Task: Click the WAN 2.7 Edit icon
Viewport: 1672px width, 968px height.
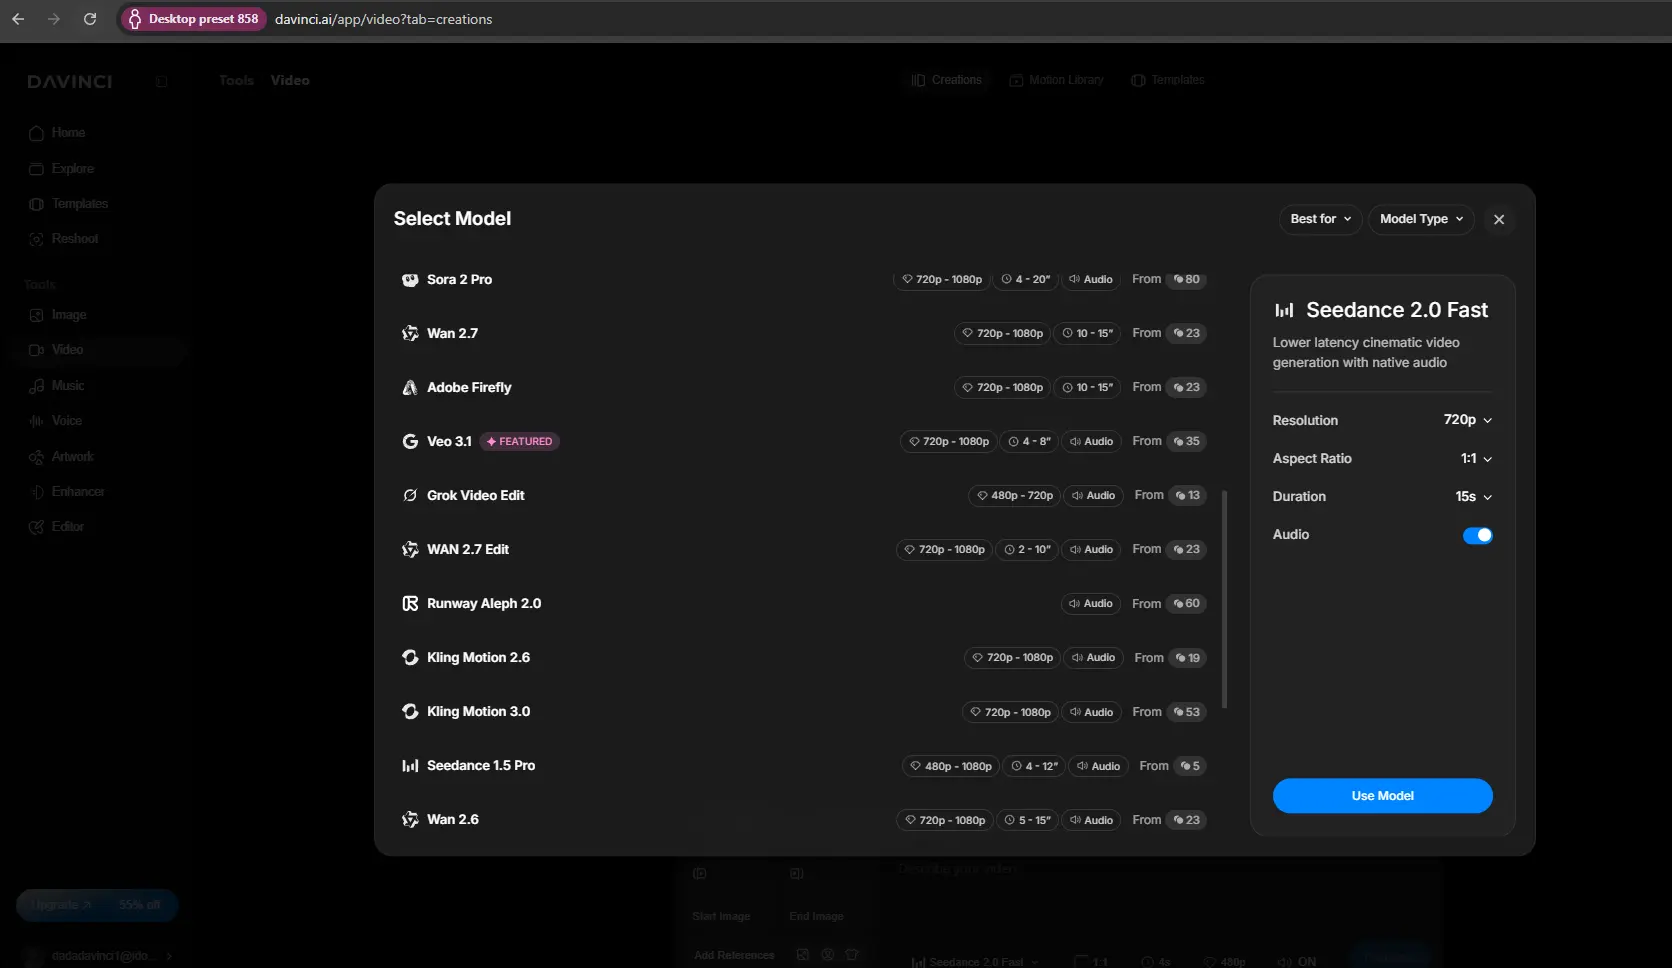Action: [410, 550]
